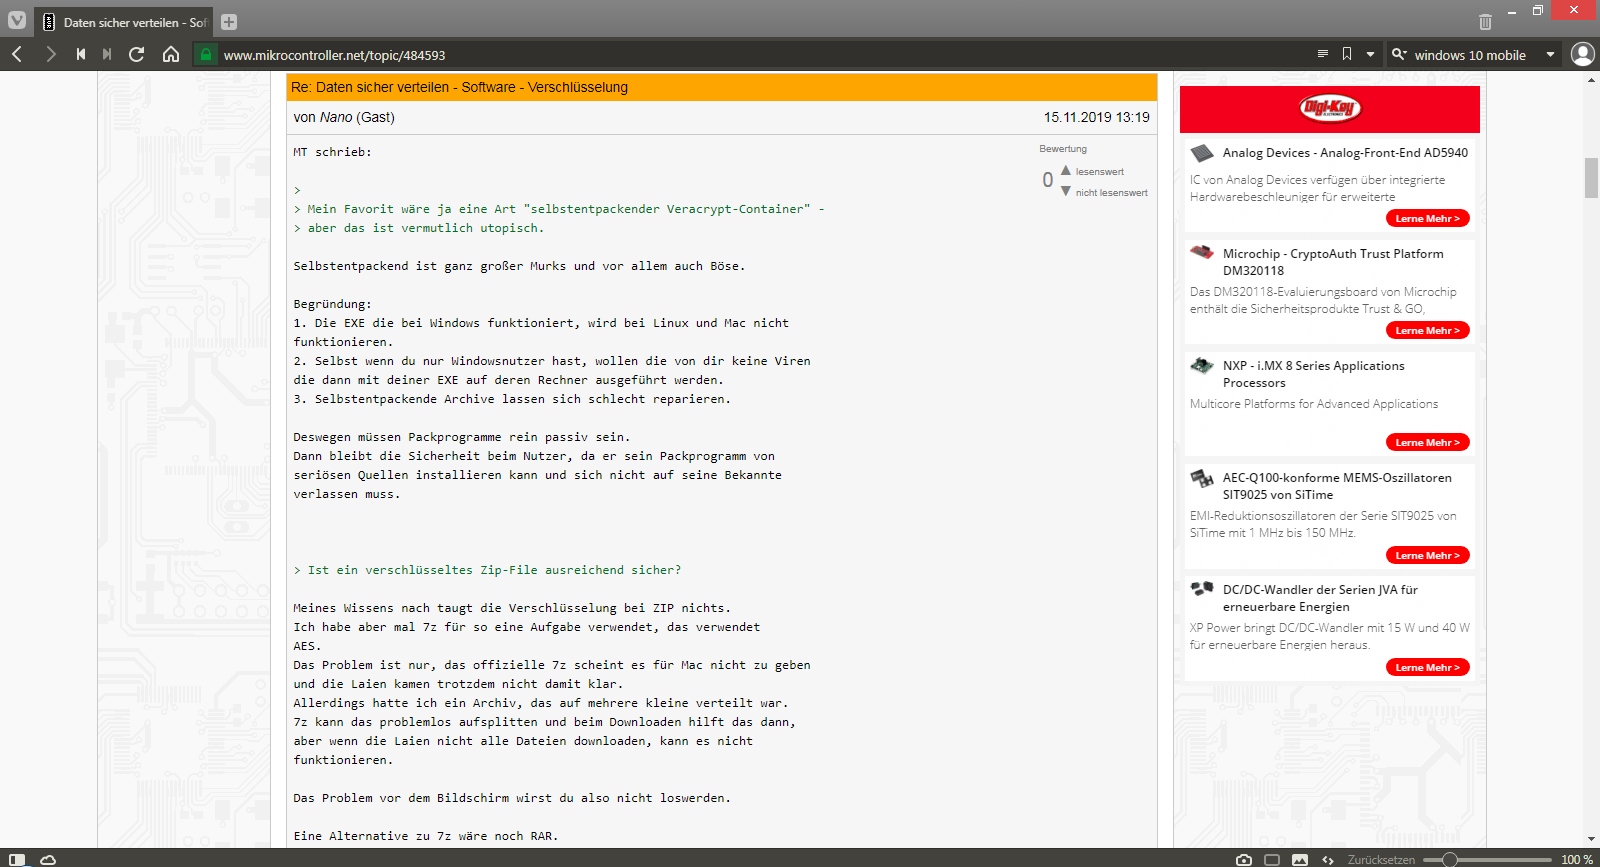Click quoted line about Zip-File security
1600x867 pixels.
487,570
